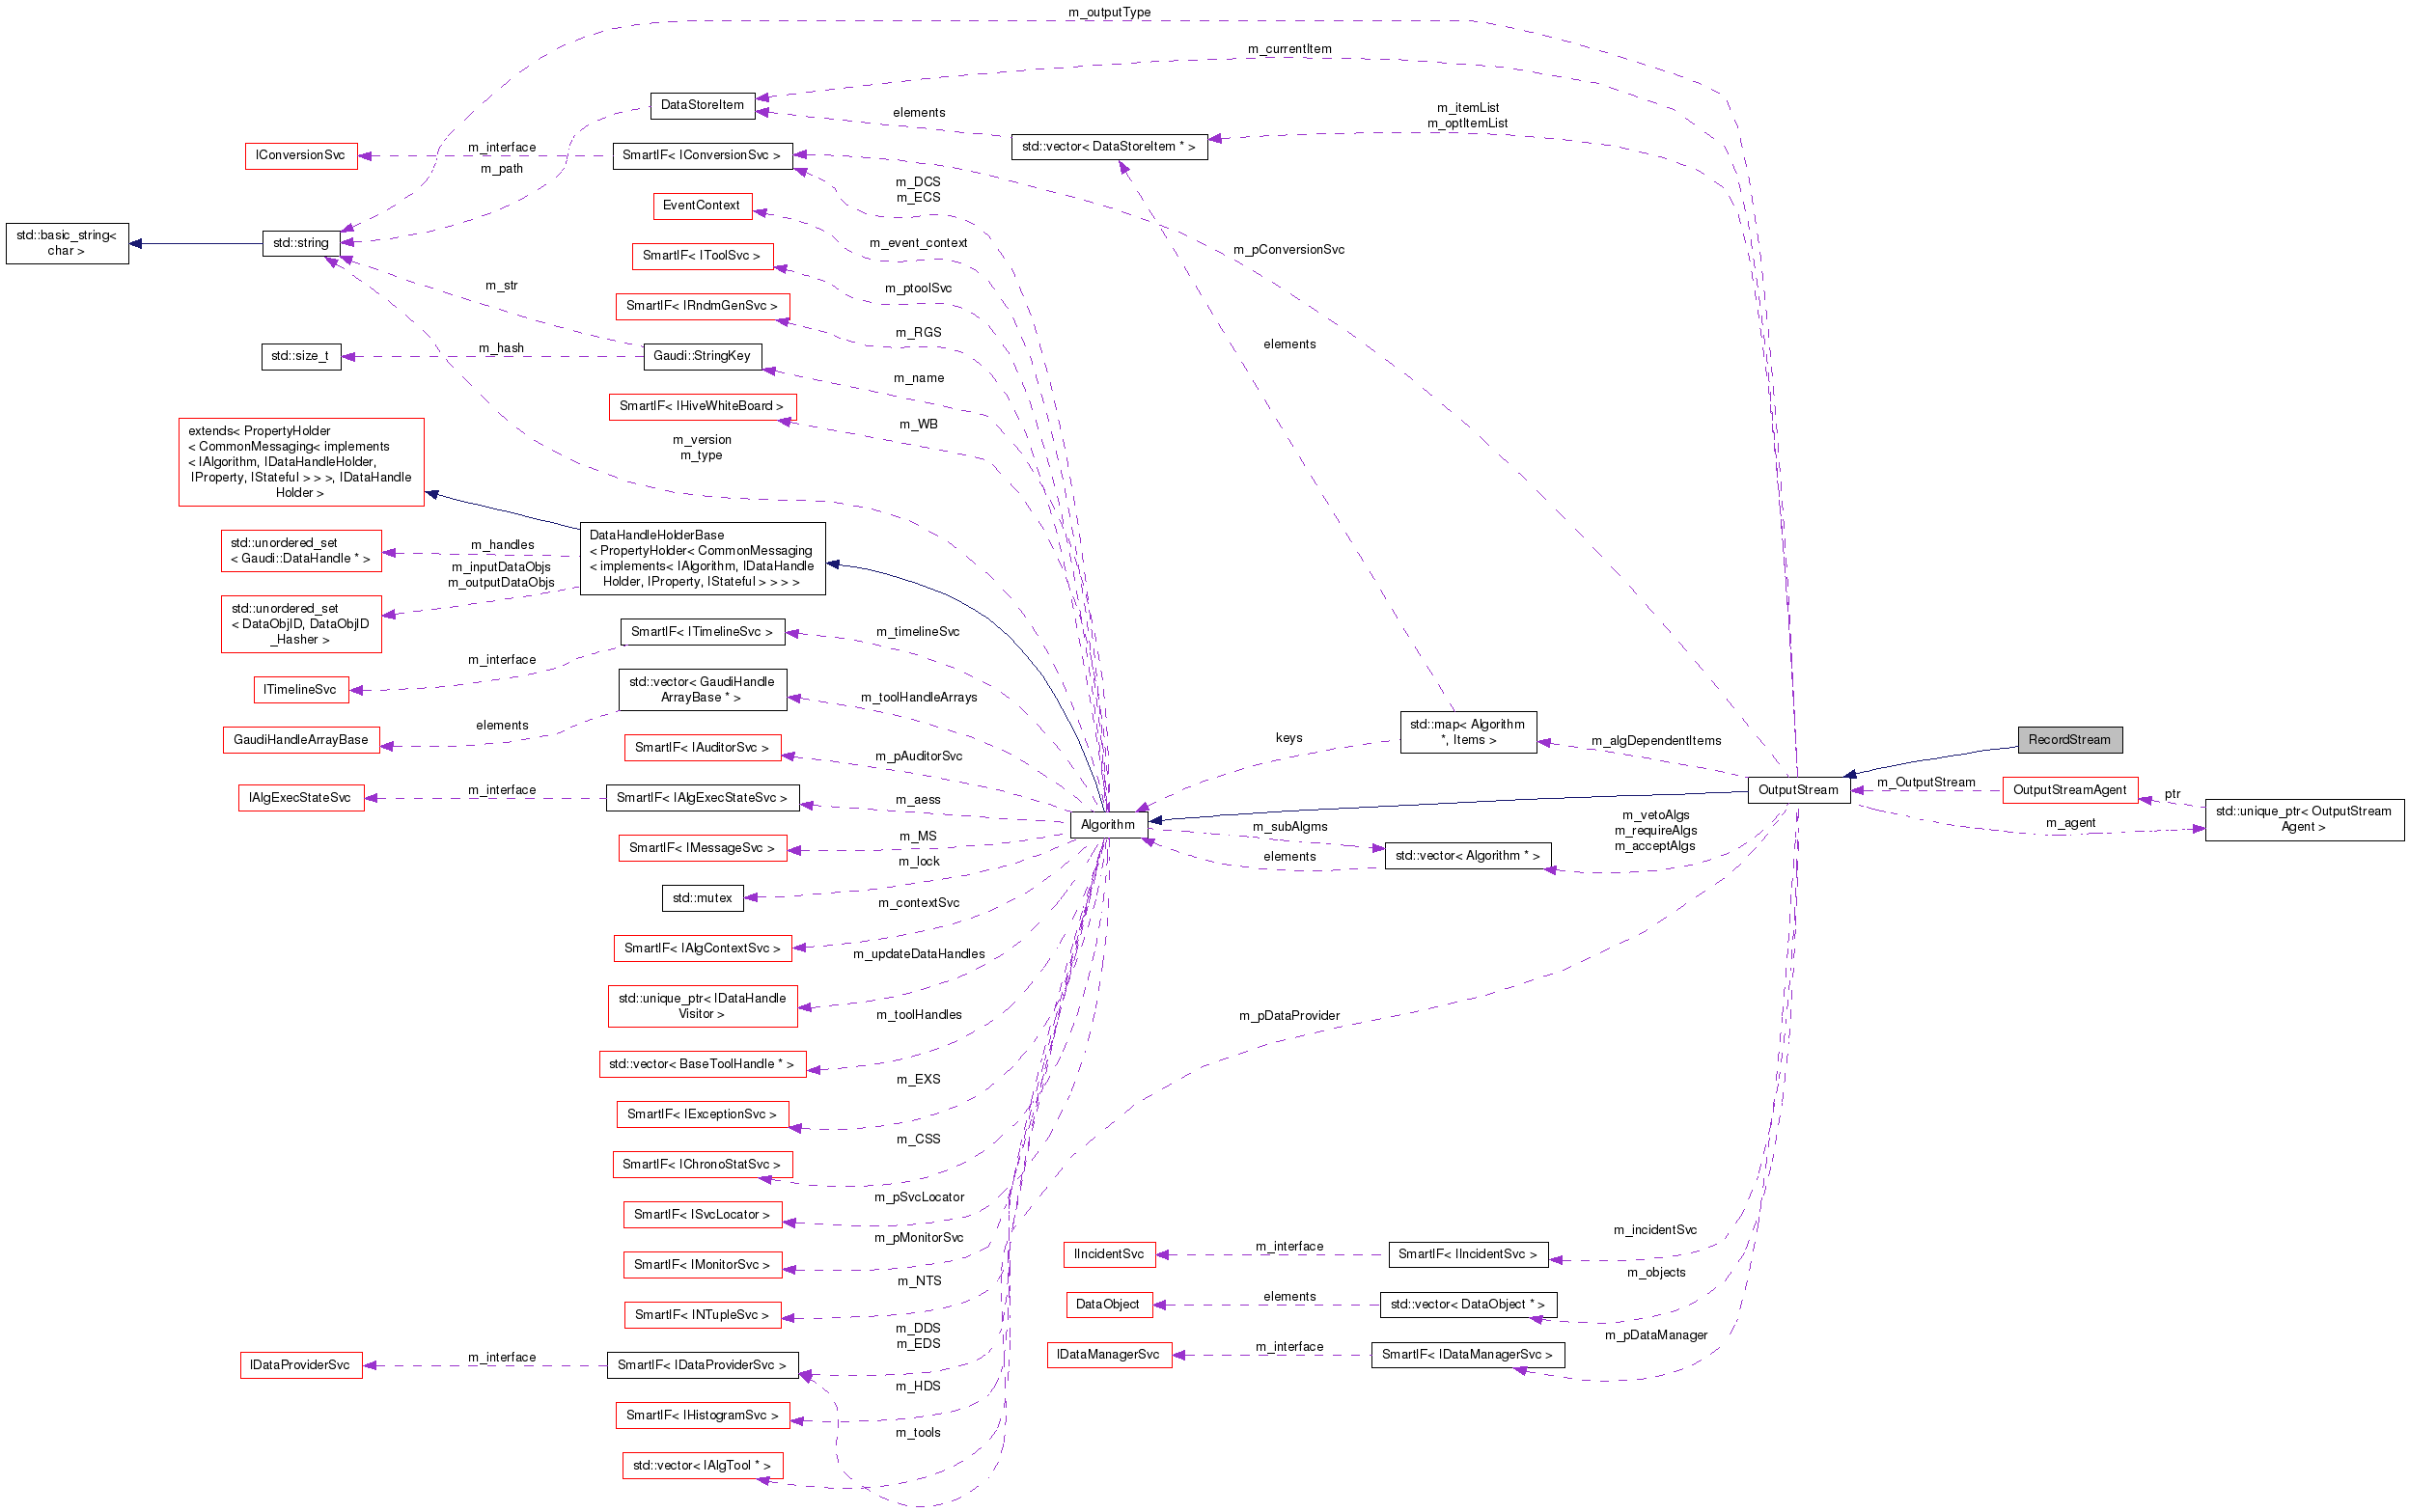This screenshot has height=1512, width=2409.
Task: Open the IIncidentSvc class node
Action: pos(1108,1253)
